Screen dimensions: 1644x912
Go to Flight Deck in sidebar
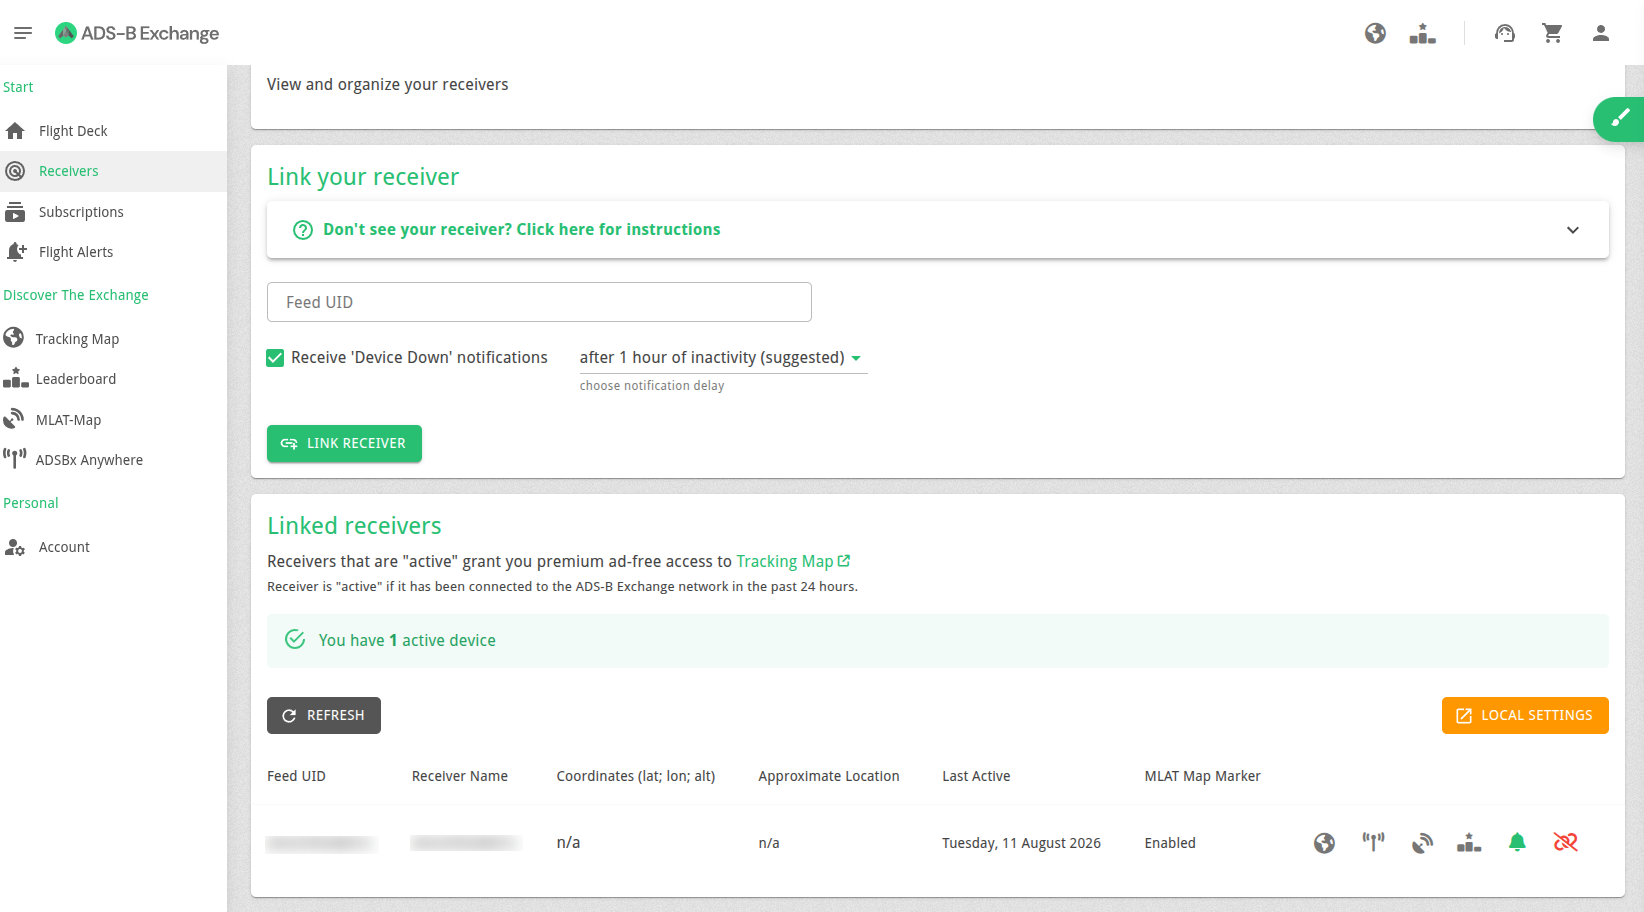click(x=113, y=131)
